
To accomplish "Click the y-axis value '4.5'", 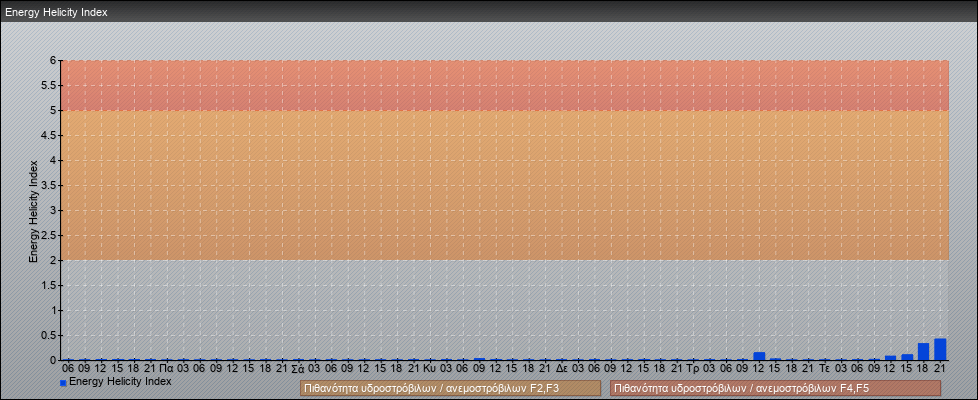I will tap(49, 135).
